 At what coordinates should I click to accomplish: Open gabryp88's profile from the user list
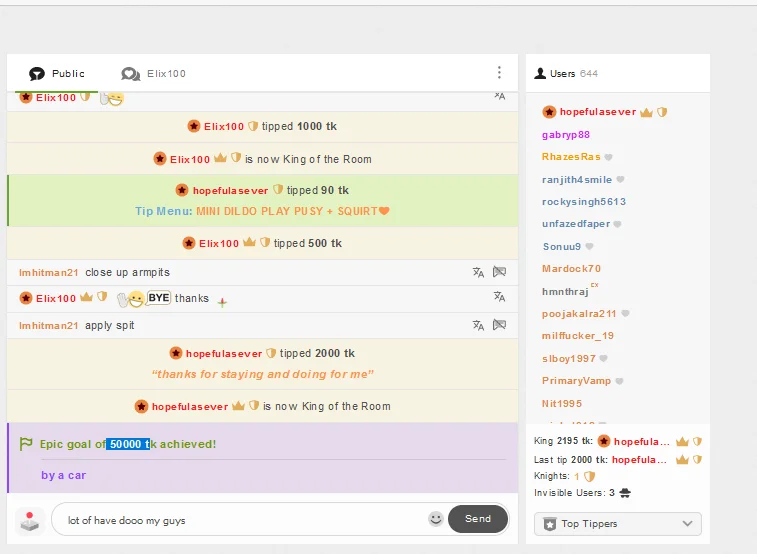click(x=566, y=134)
